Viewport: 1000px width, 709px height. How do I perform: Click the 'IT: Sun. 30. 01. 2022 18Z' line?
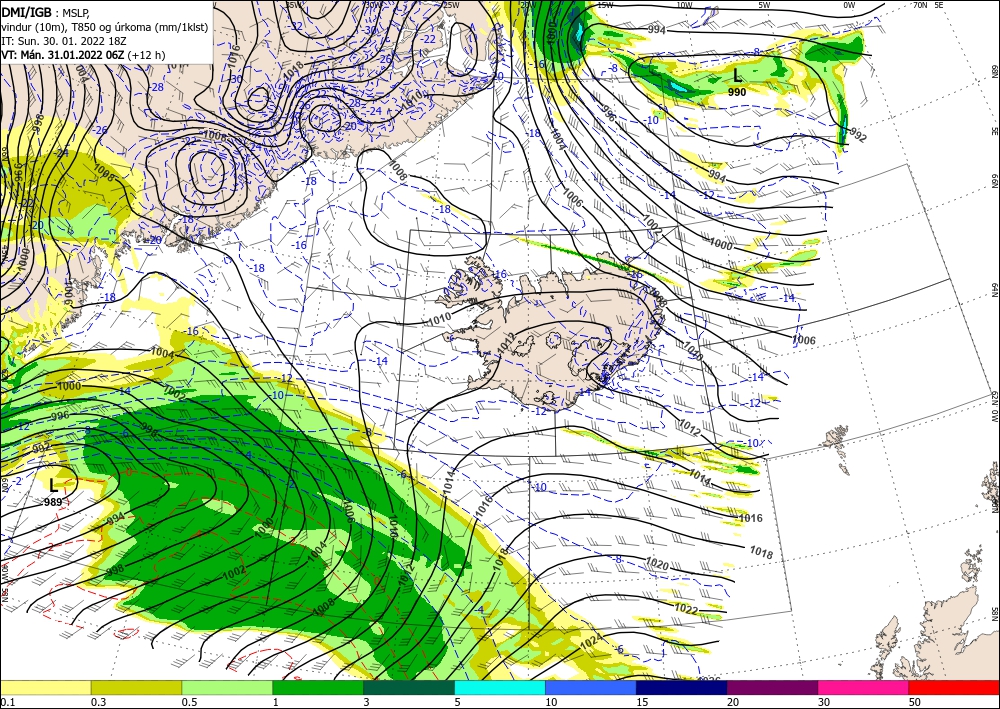coord(62,40)
